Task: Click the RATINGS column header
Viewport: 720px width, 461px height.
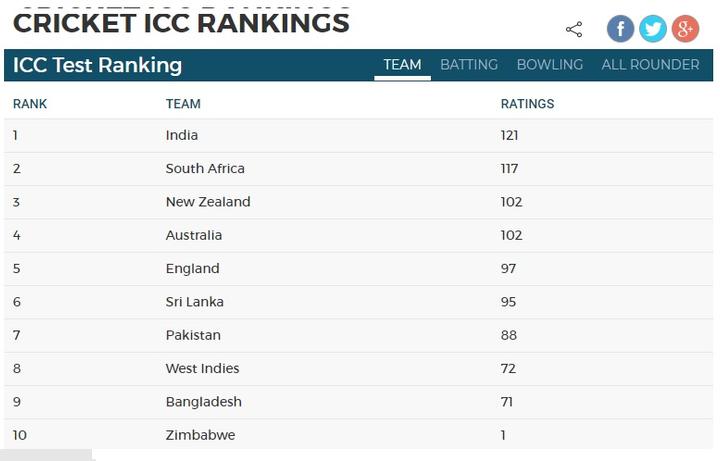Action: click(x=527, y=104)
